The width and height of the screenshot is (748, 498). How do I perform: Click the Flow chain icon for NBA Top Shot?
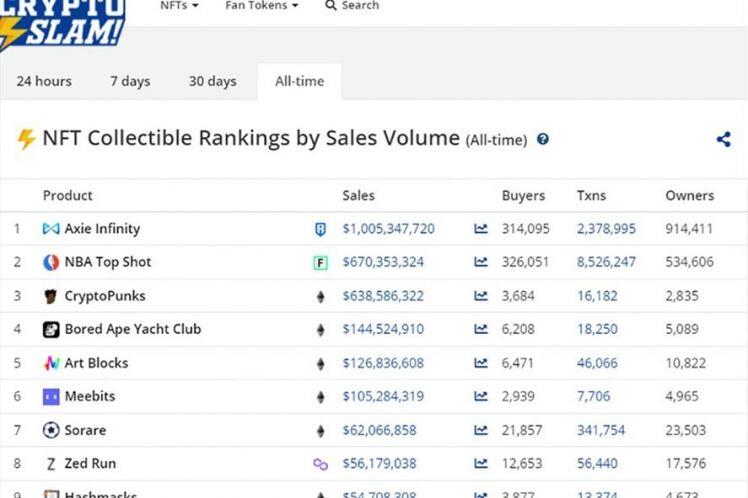[x=321, y=263]
